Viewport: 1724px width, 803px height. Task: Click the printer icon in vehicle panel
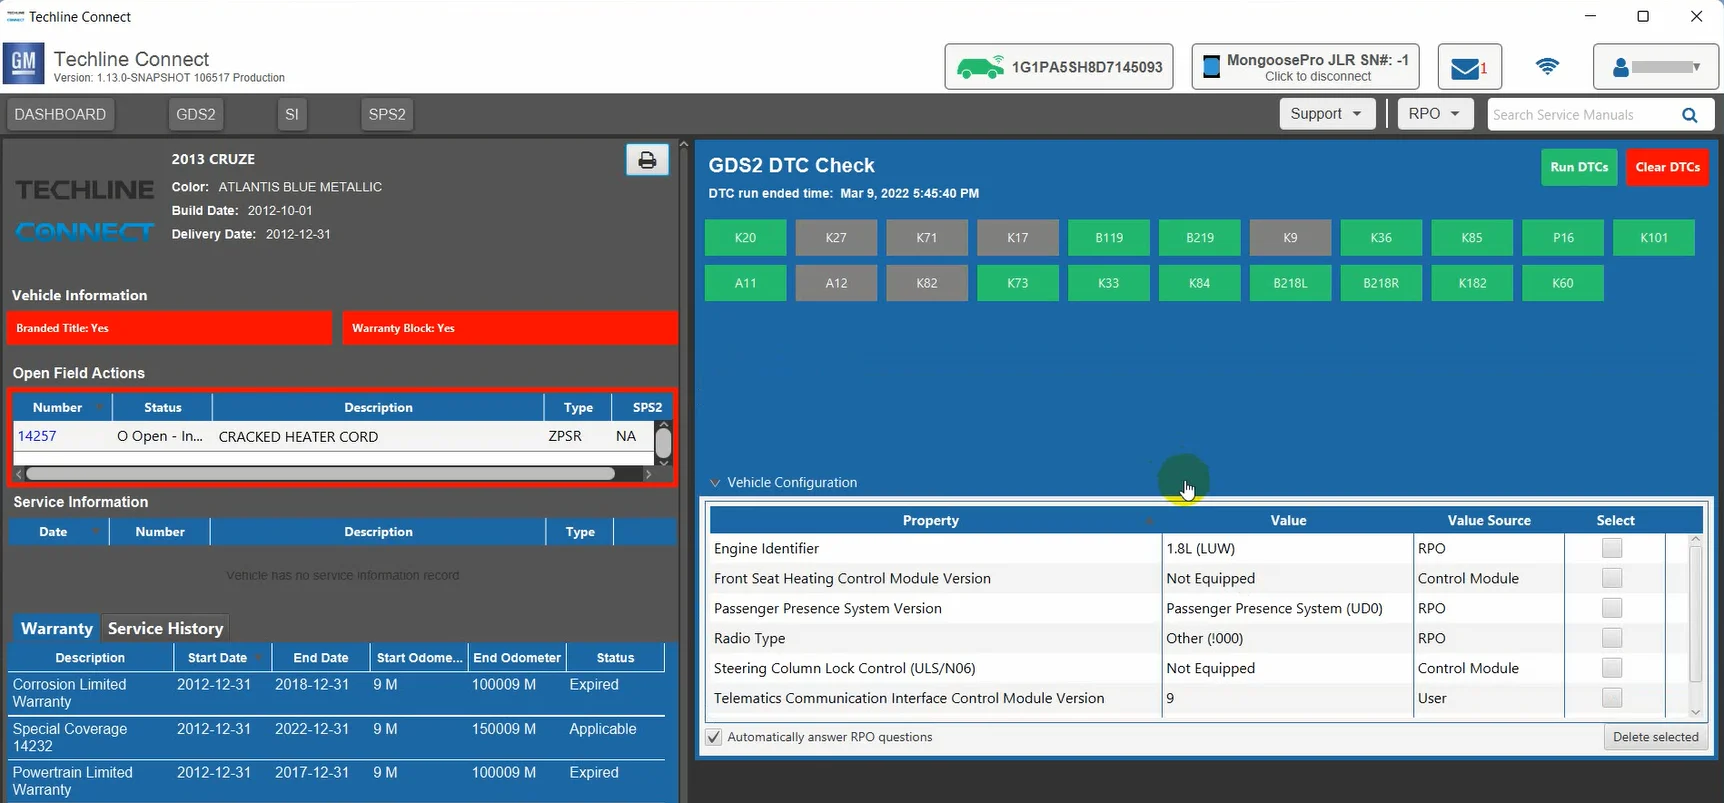point(647,160)
